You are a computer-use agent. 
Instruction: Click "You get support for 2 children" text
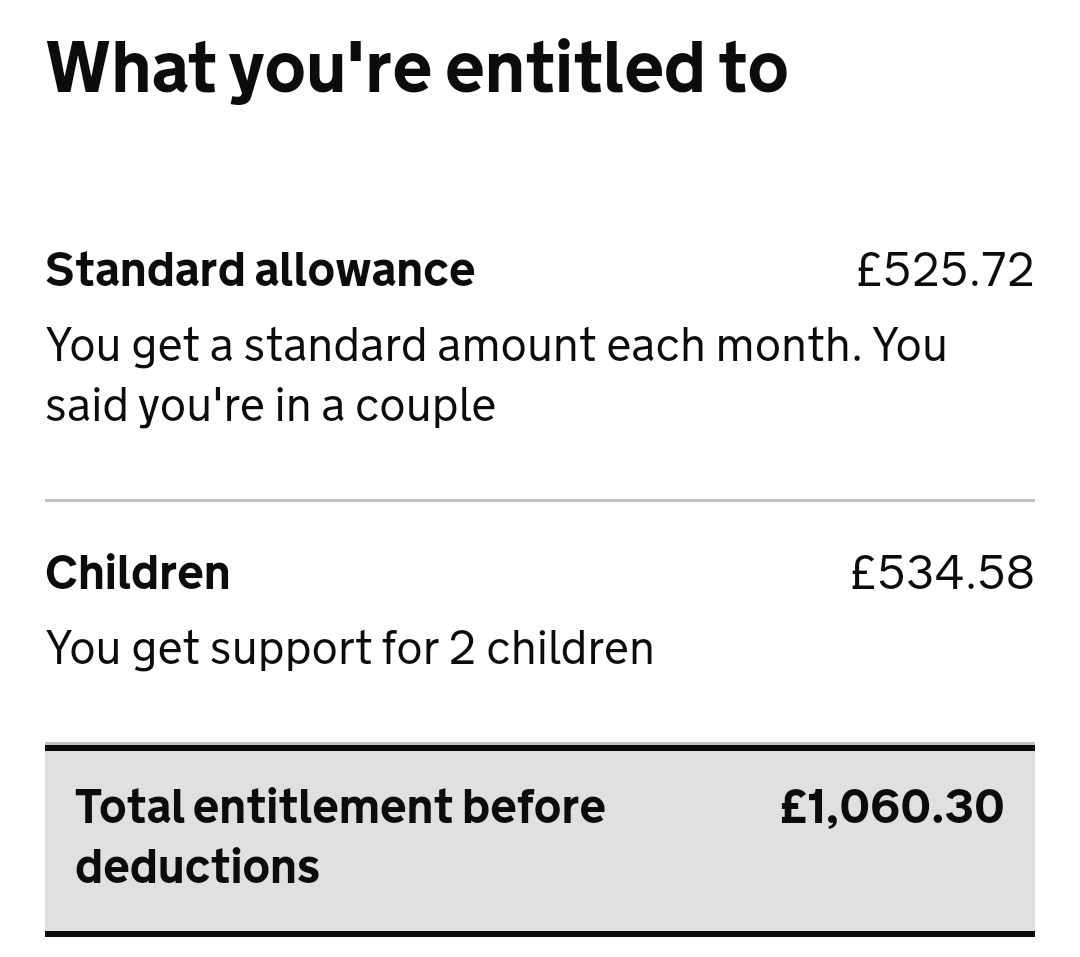350,648
